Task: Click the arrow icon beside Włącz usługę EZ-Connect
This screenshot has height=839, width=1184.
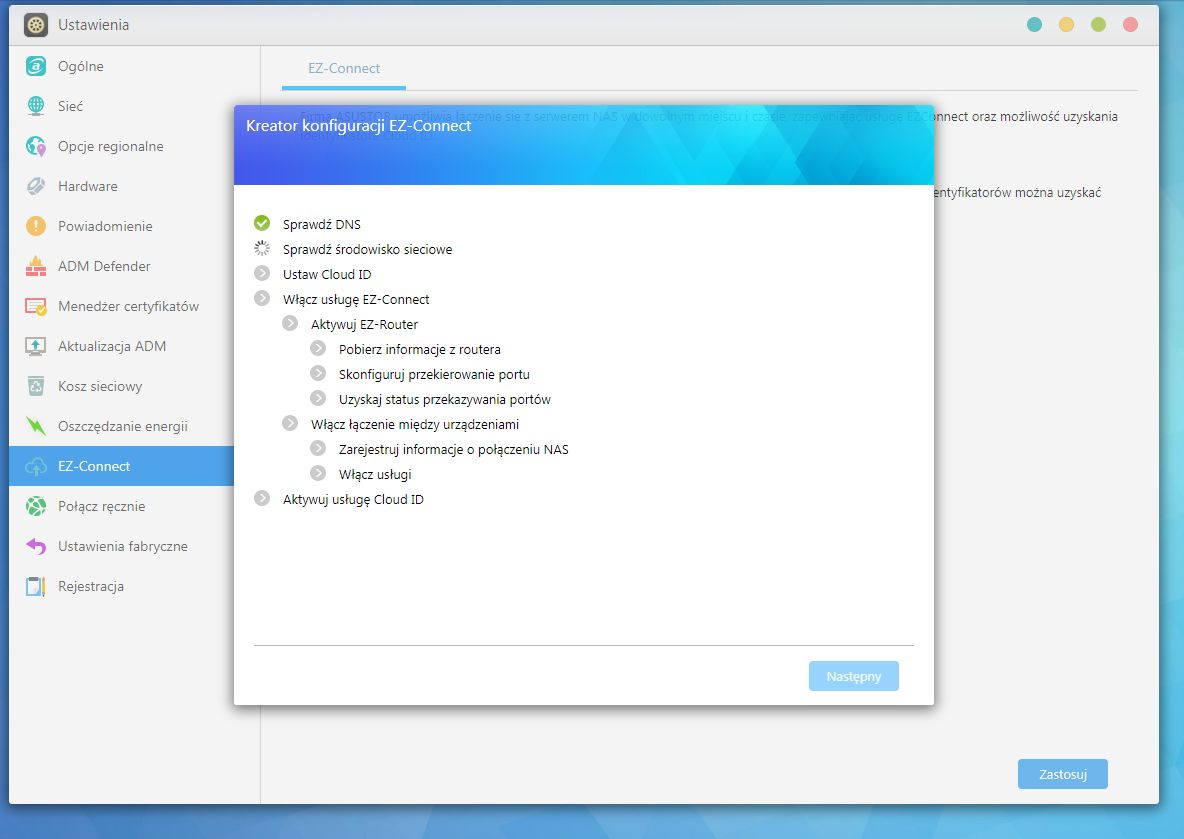Action: (262, 298)
